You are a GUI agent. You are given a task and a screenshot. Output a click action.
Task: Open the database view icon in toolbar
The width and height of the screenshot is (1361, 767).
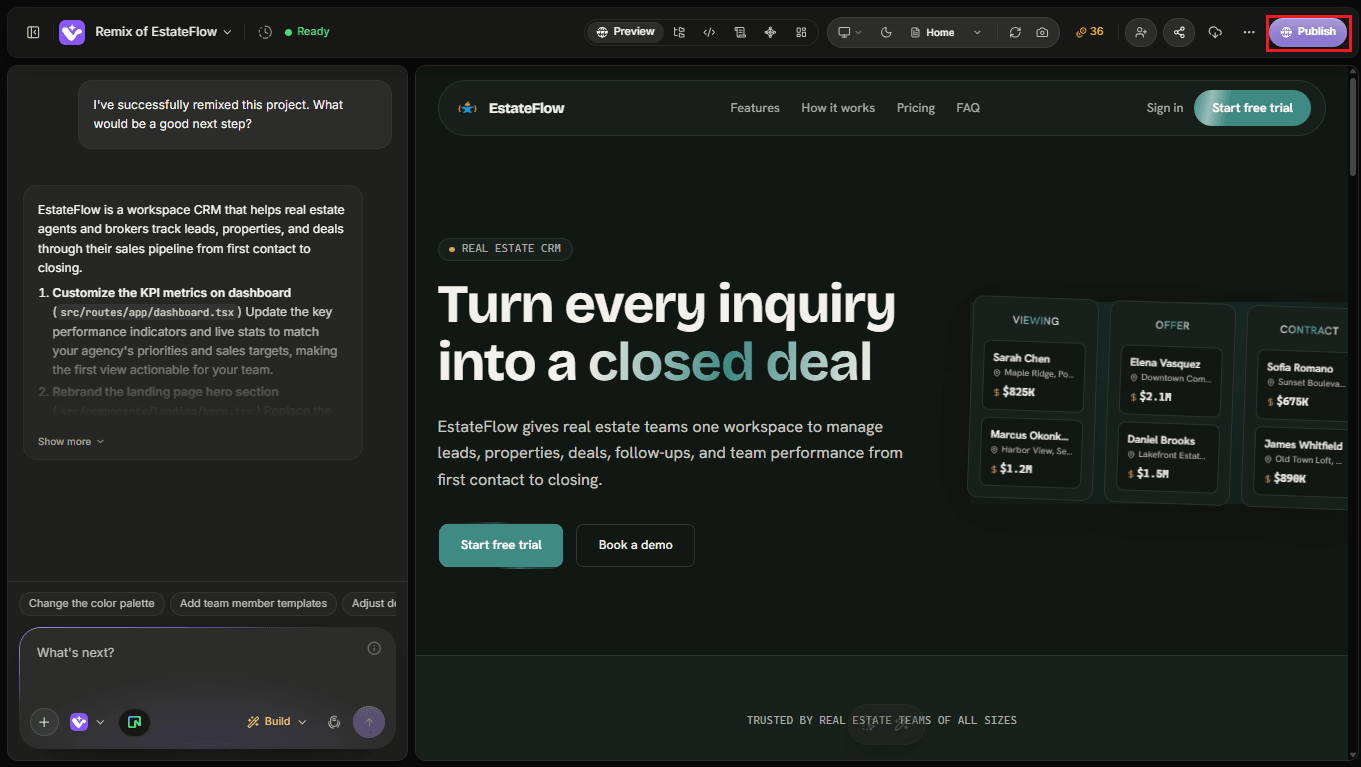coord(740,32)
